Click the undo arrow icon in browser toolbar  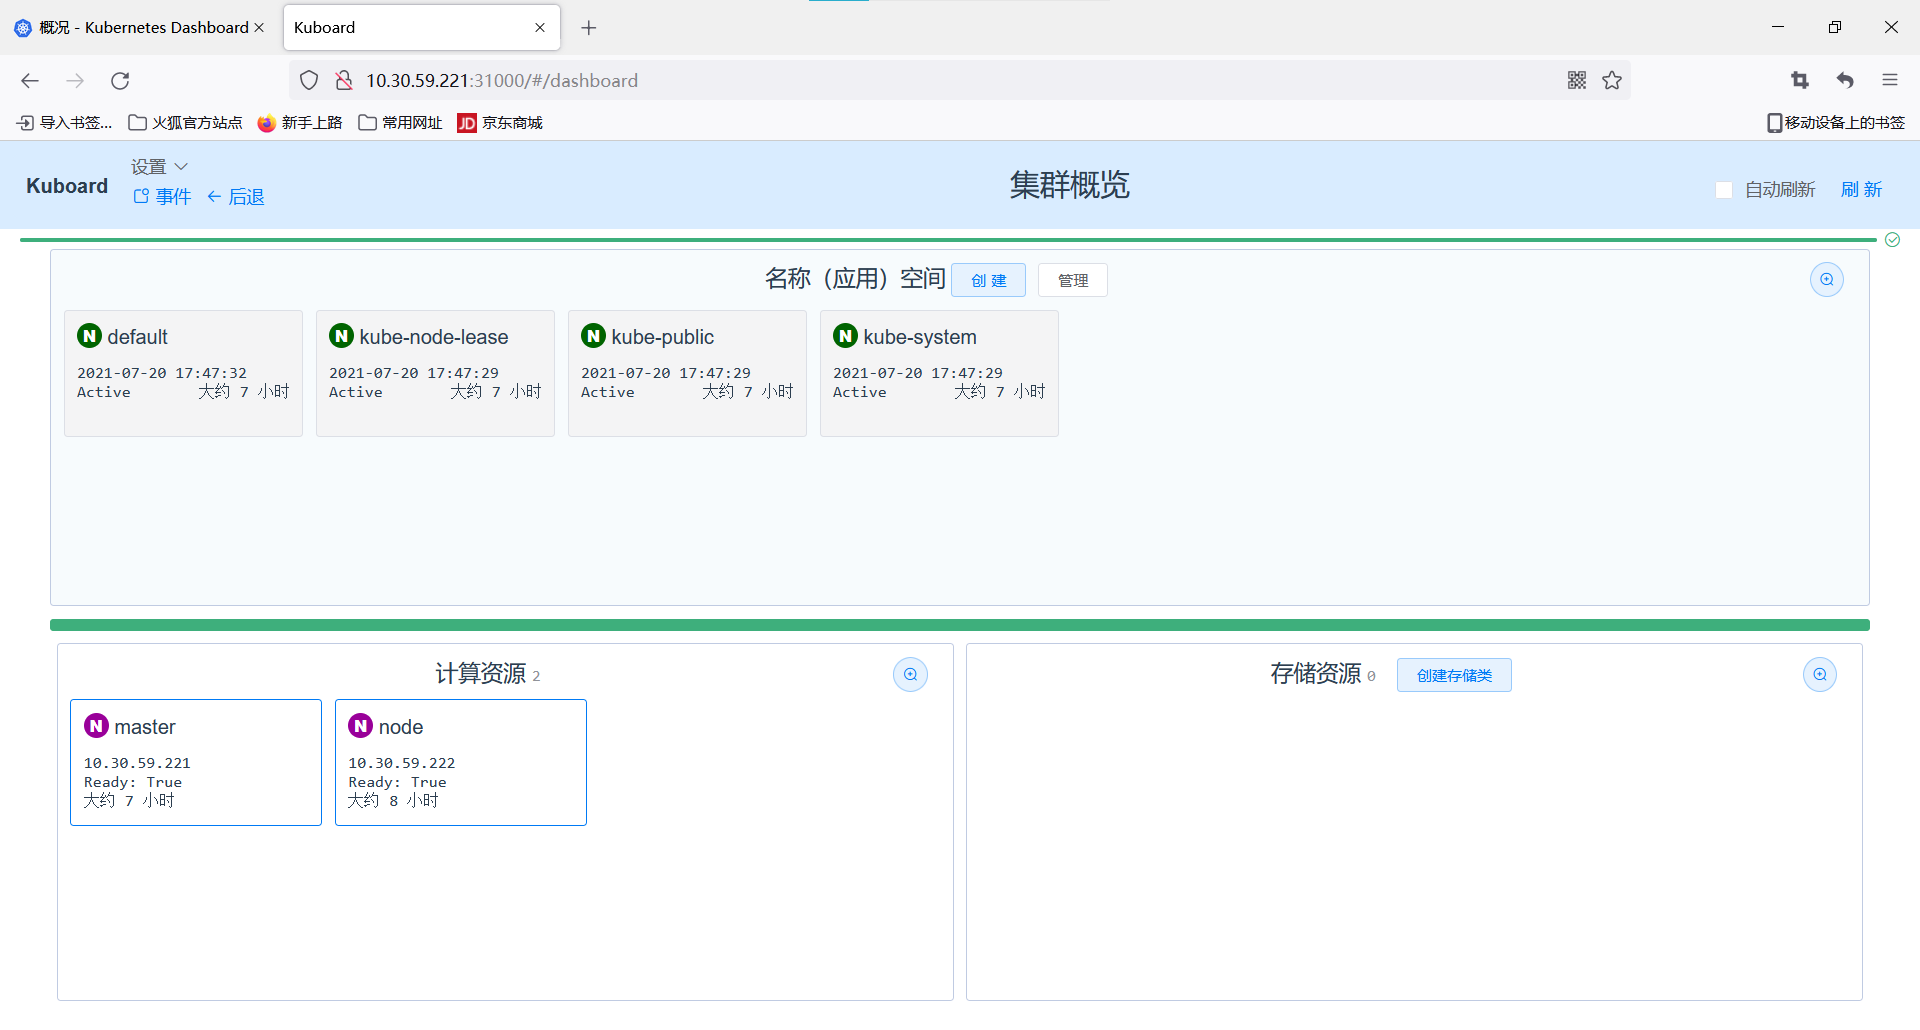(1845, 80)
